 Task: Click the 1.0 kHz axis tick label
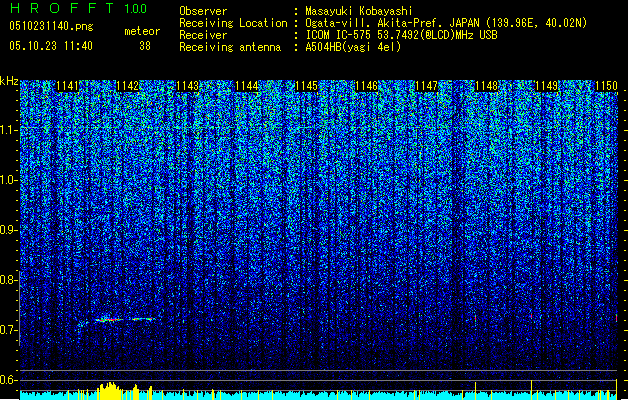[x=8, y=180]
